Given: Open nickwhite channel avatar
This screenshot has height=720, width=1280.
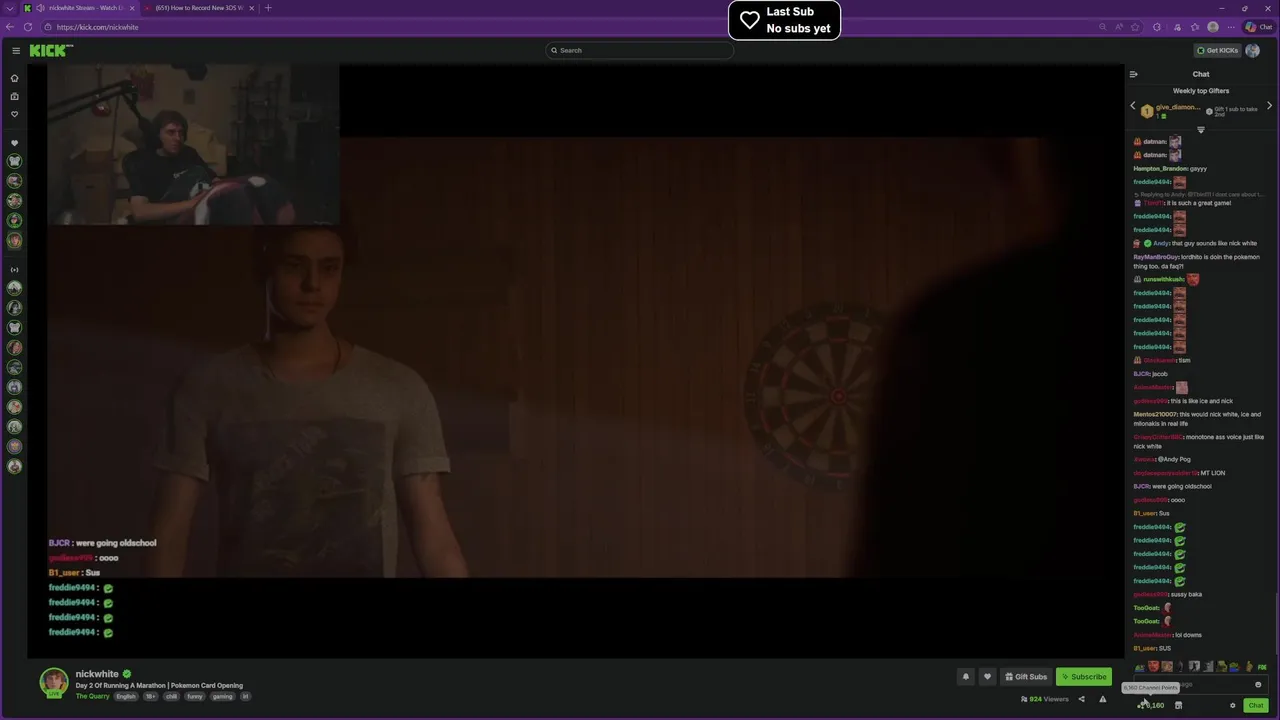Looking at the screenshot, I should pos(54,682).
